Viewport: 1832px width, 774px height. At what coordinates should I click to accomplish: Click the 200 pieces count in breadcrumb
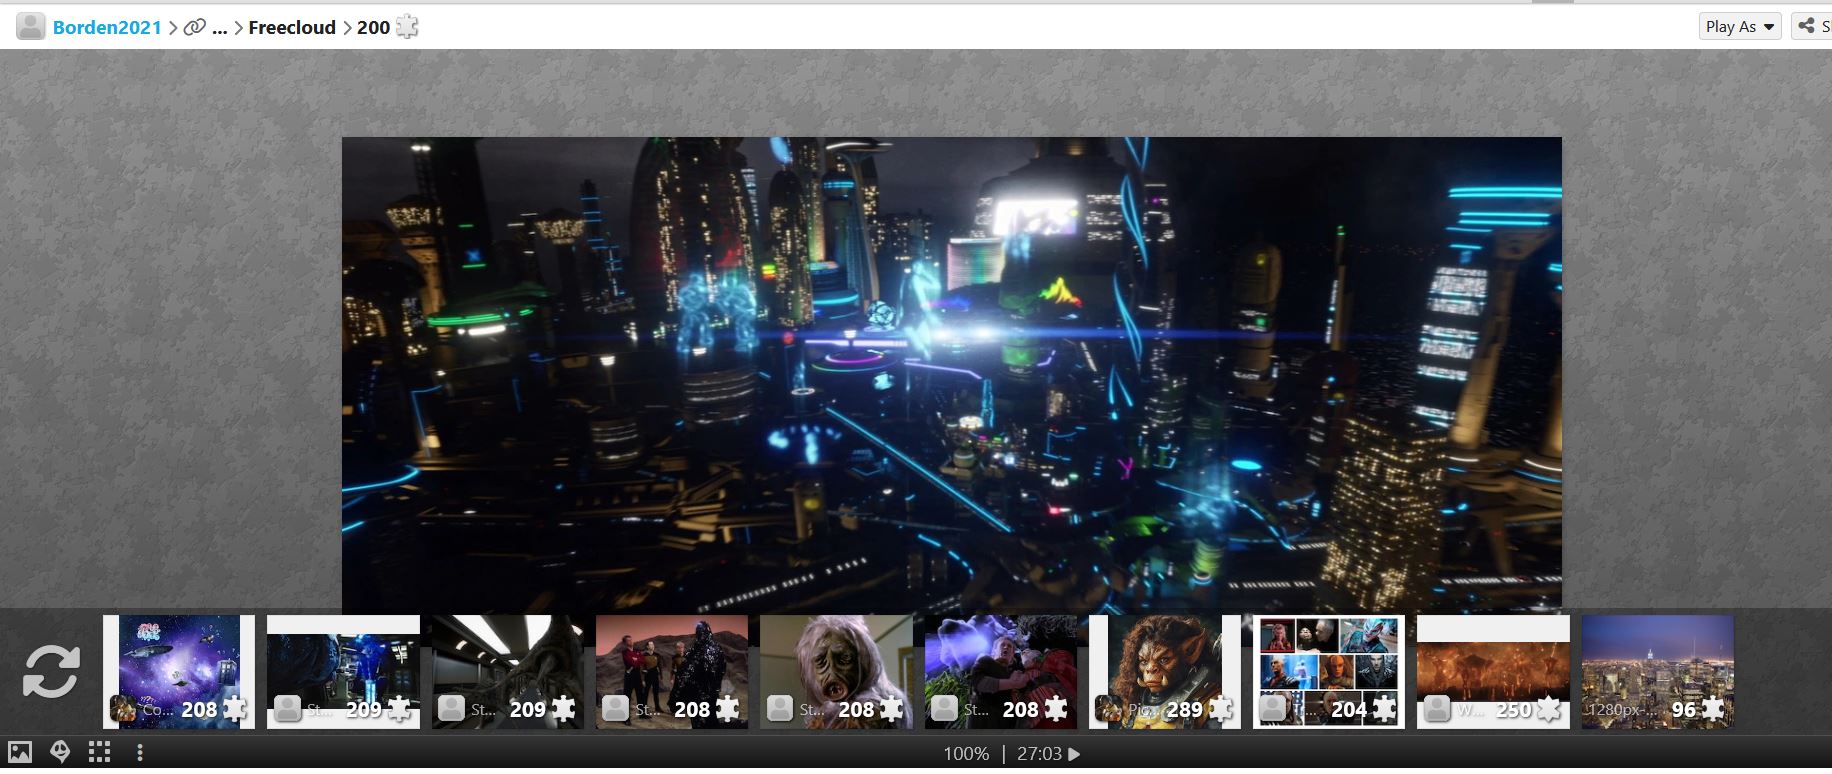[x=373, y=27]
